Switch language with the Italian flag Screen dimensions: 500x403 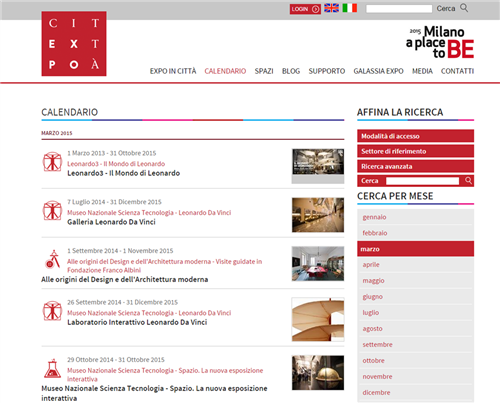pos(350,8)
